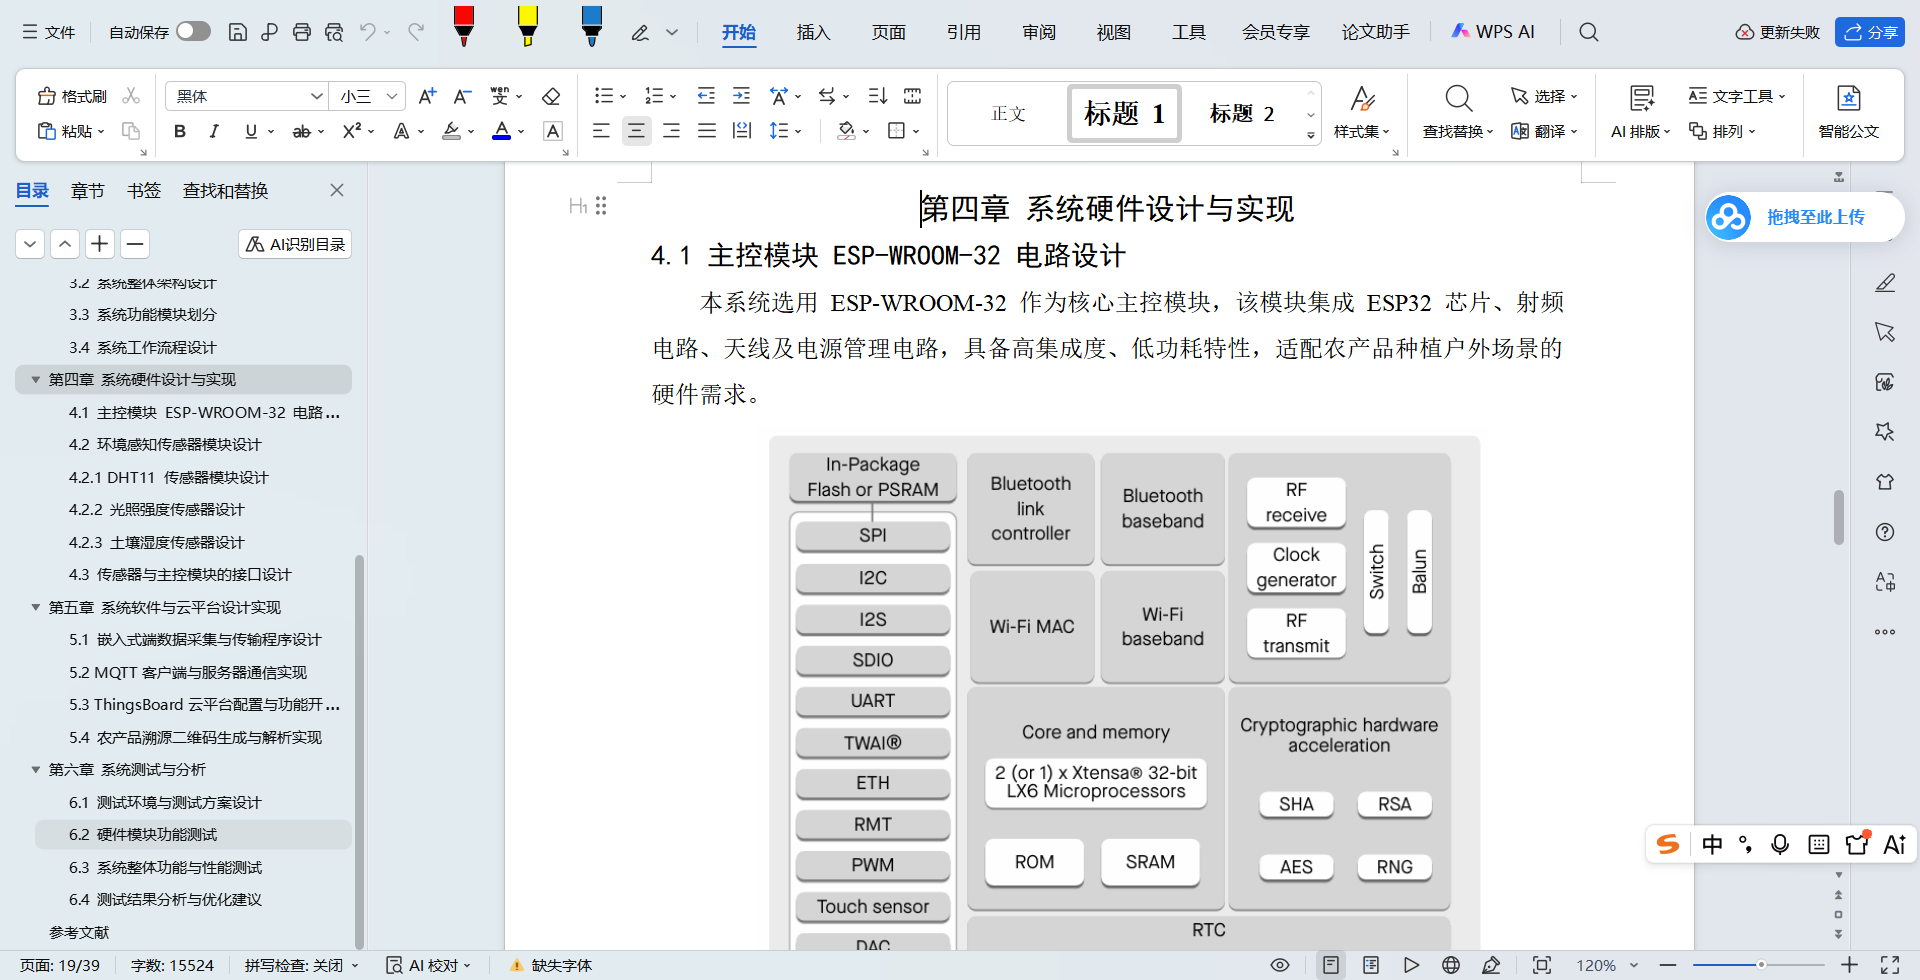Toggle center alignment
This screenshot has height=980, width=1920.
pos(636,131)
